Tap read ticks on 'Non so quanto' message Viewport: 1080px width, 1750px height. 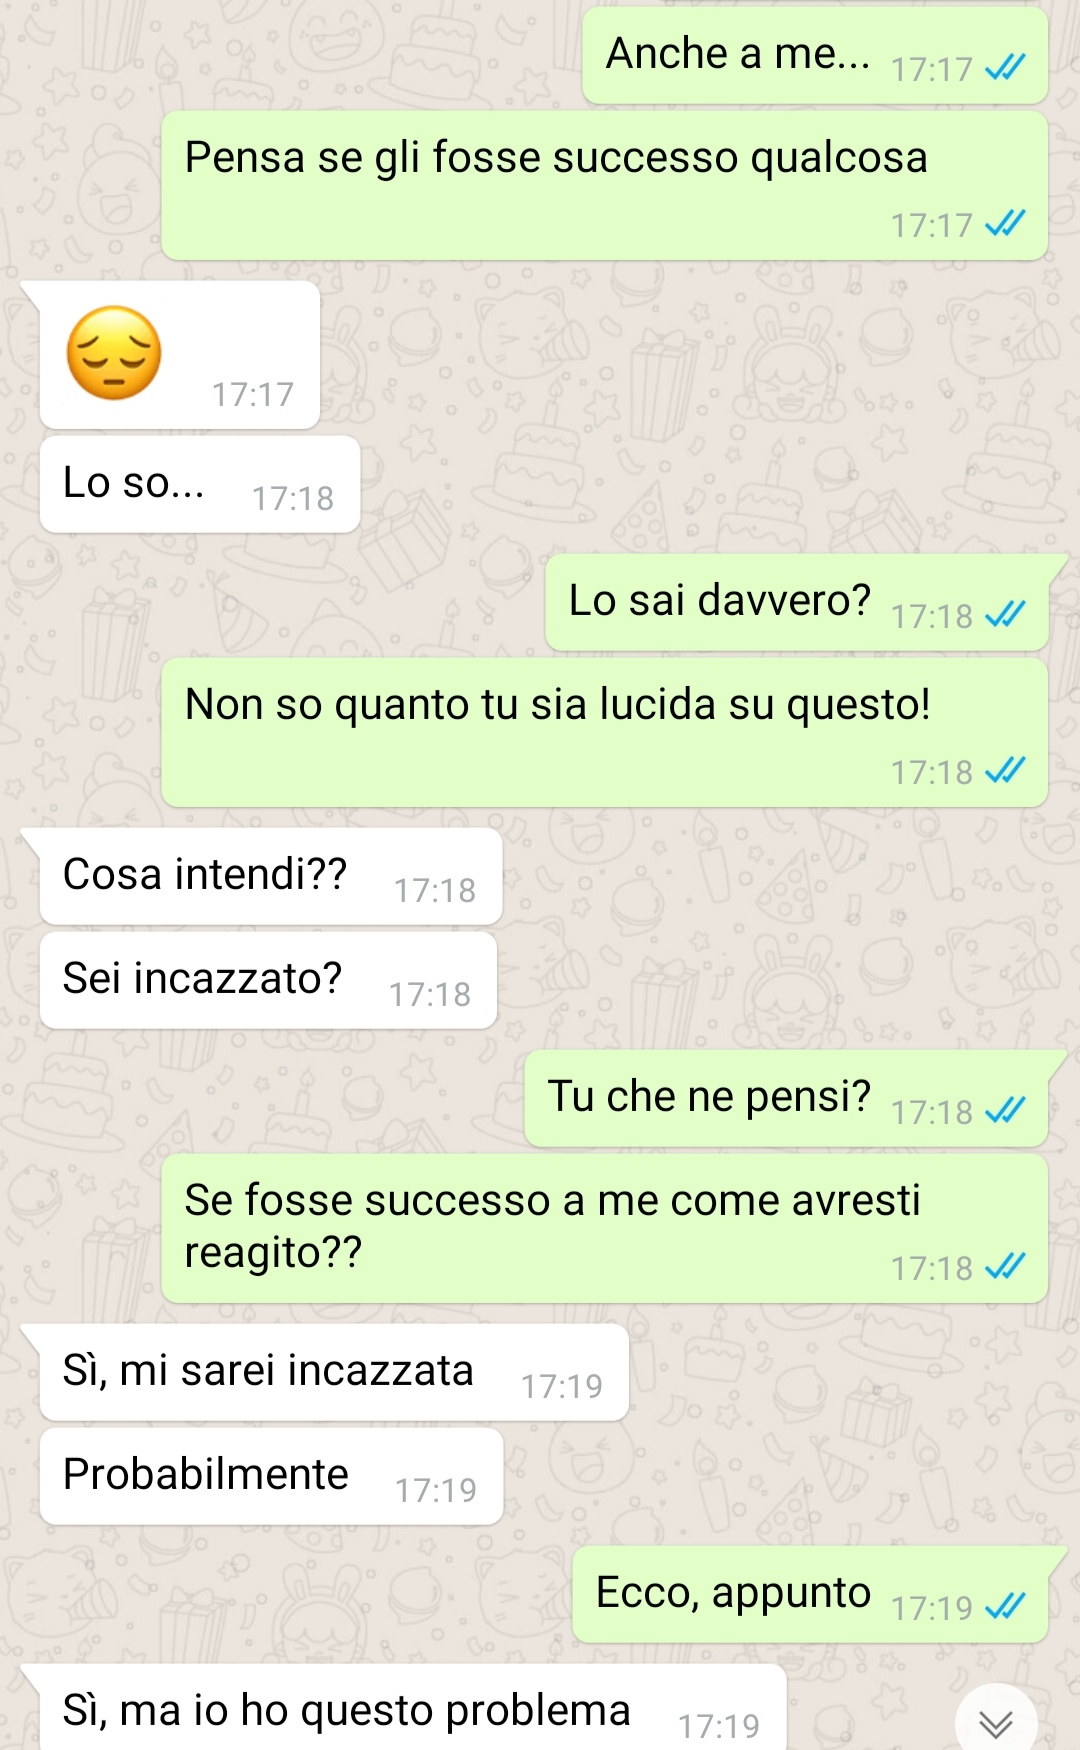tap(1005, 771)
